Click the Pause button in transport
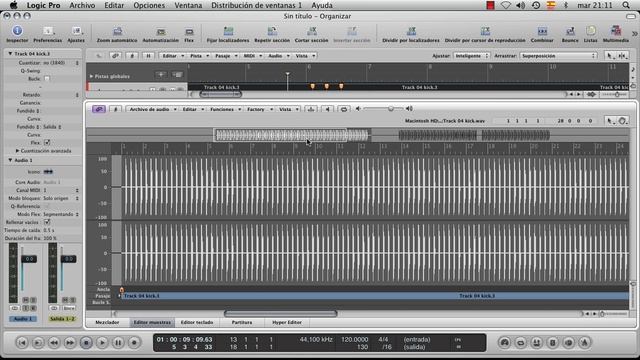Screen dimensions: 640x360 click(x=118, y=342)
